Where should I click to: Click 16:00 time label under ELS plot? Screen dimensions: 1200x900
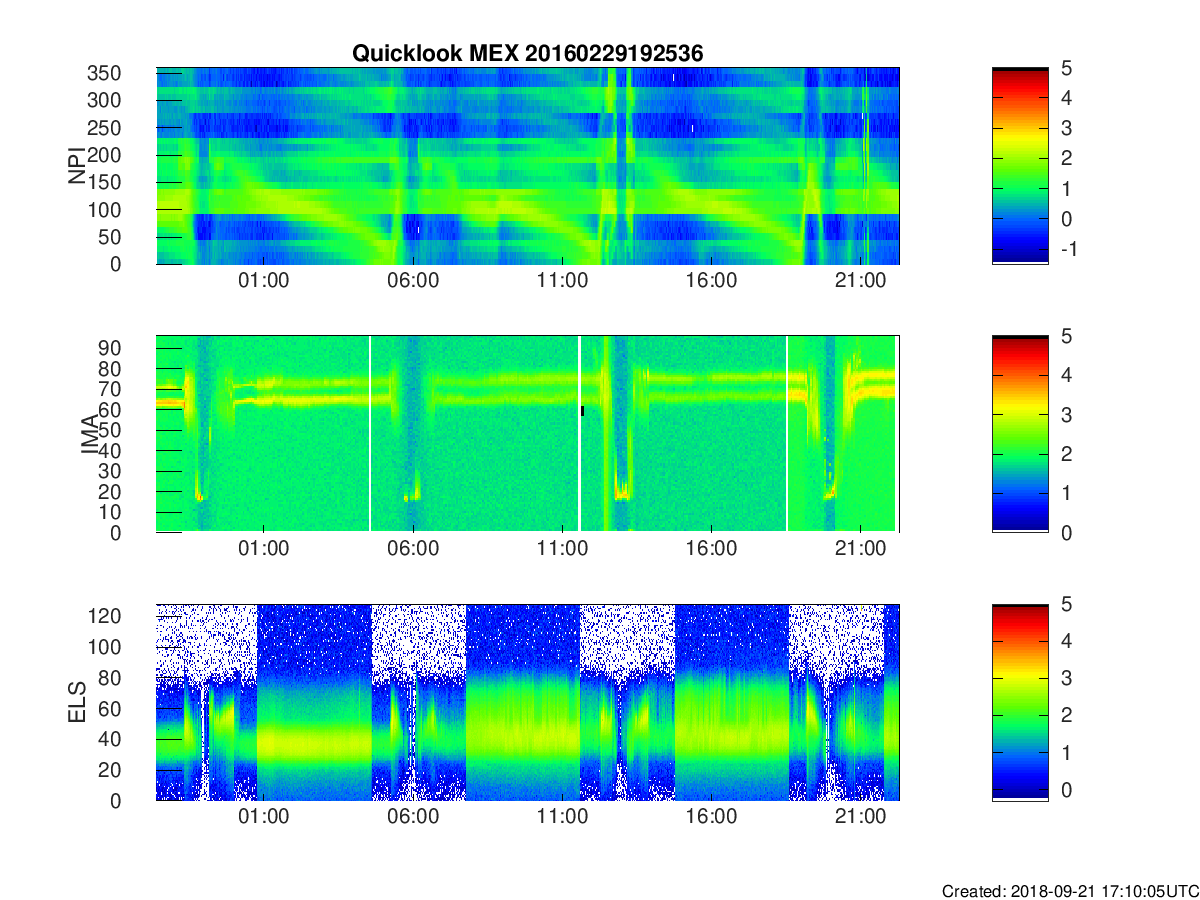(x=711, y=817)
